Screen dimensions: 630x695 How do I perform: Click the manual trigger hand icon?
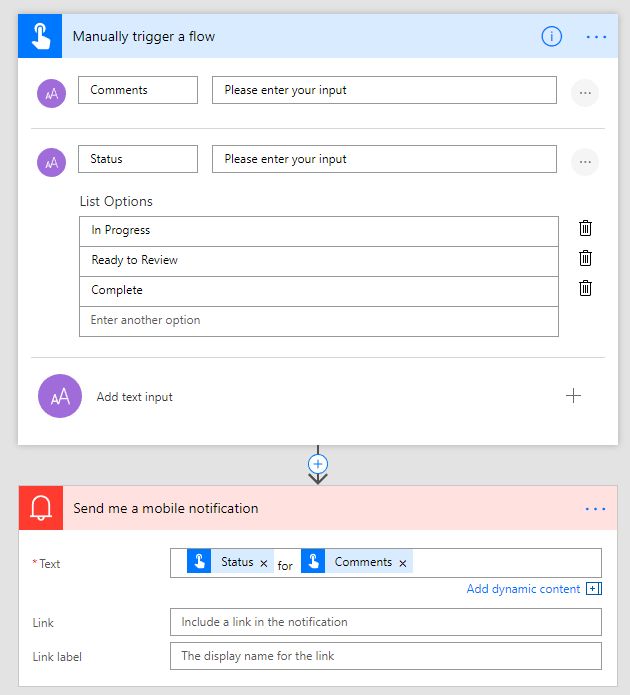click(x=40, y=37)
